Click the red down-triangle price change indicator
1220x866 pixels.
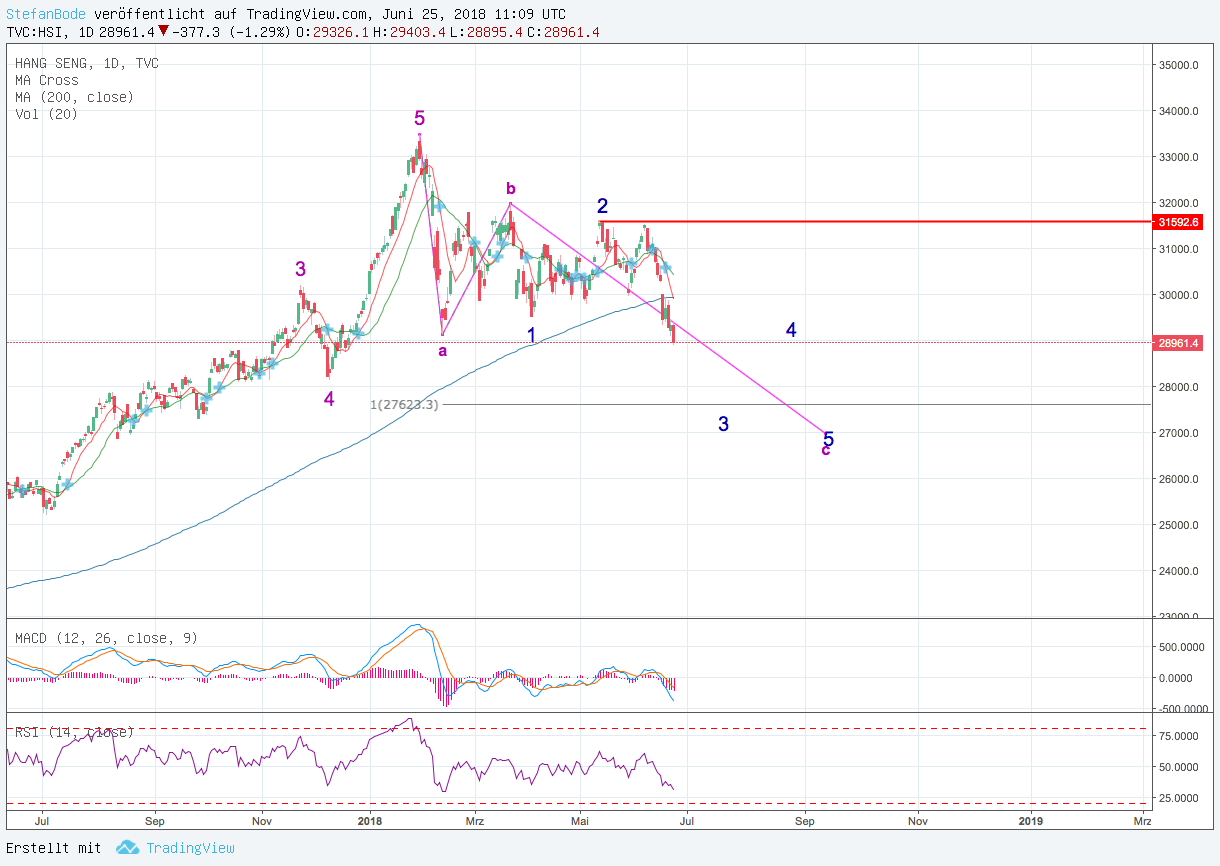click(163, 31)
